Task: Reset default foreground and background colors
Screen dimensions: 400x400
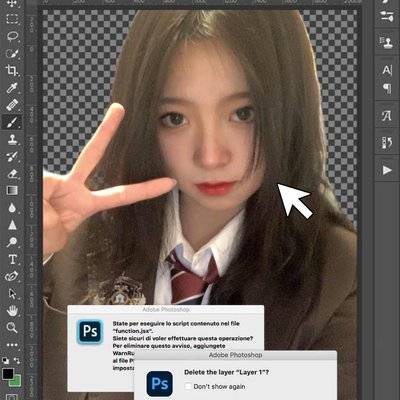Action: click(6, 361)
